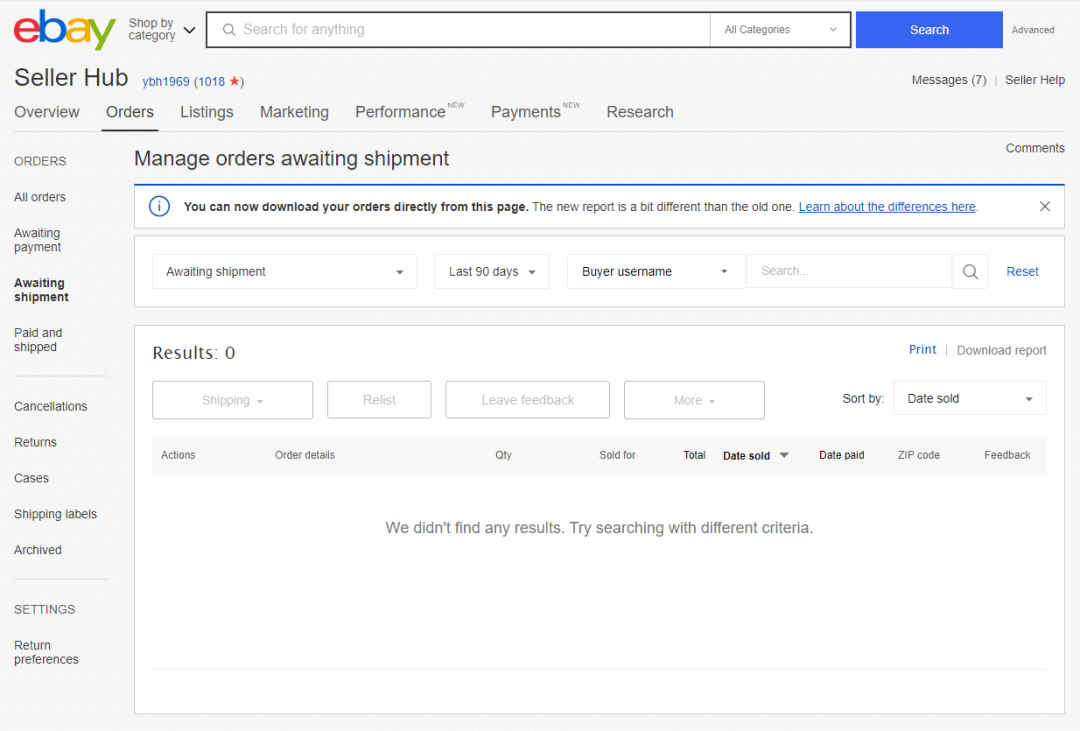Switch to the Listings tab

pos(206,112)
